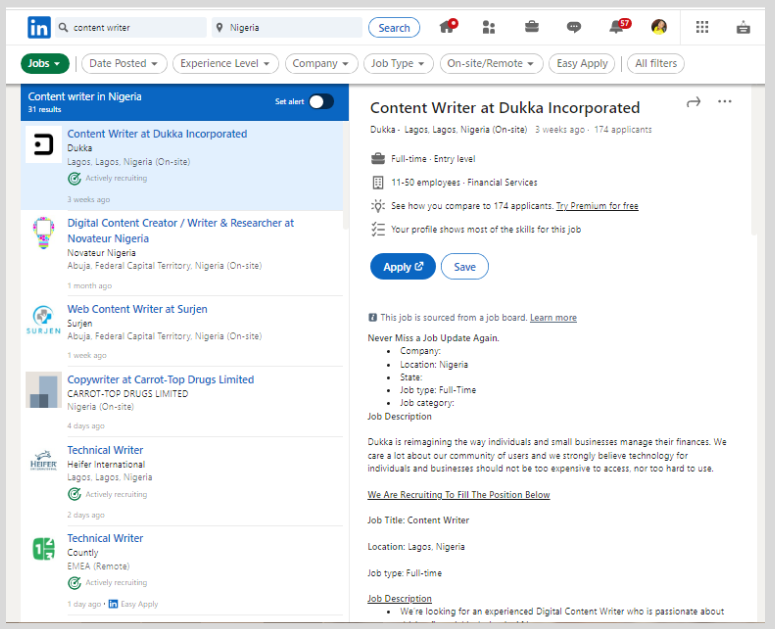Click the Surjen company logo
The width and height of the screenshot is (775, 629).
(43, 320)
